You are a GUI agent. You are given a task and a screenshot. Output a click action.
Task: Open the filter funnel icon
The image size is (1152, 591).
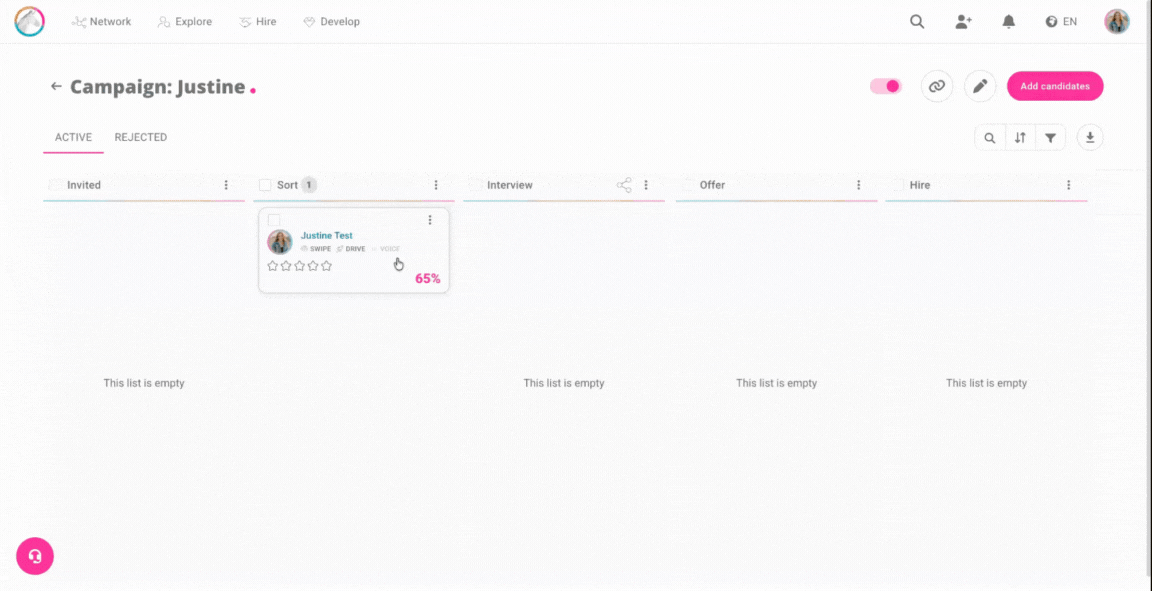click(1050, 138)
